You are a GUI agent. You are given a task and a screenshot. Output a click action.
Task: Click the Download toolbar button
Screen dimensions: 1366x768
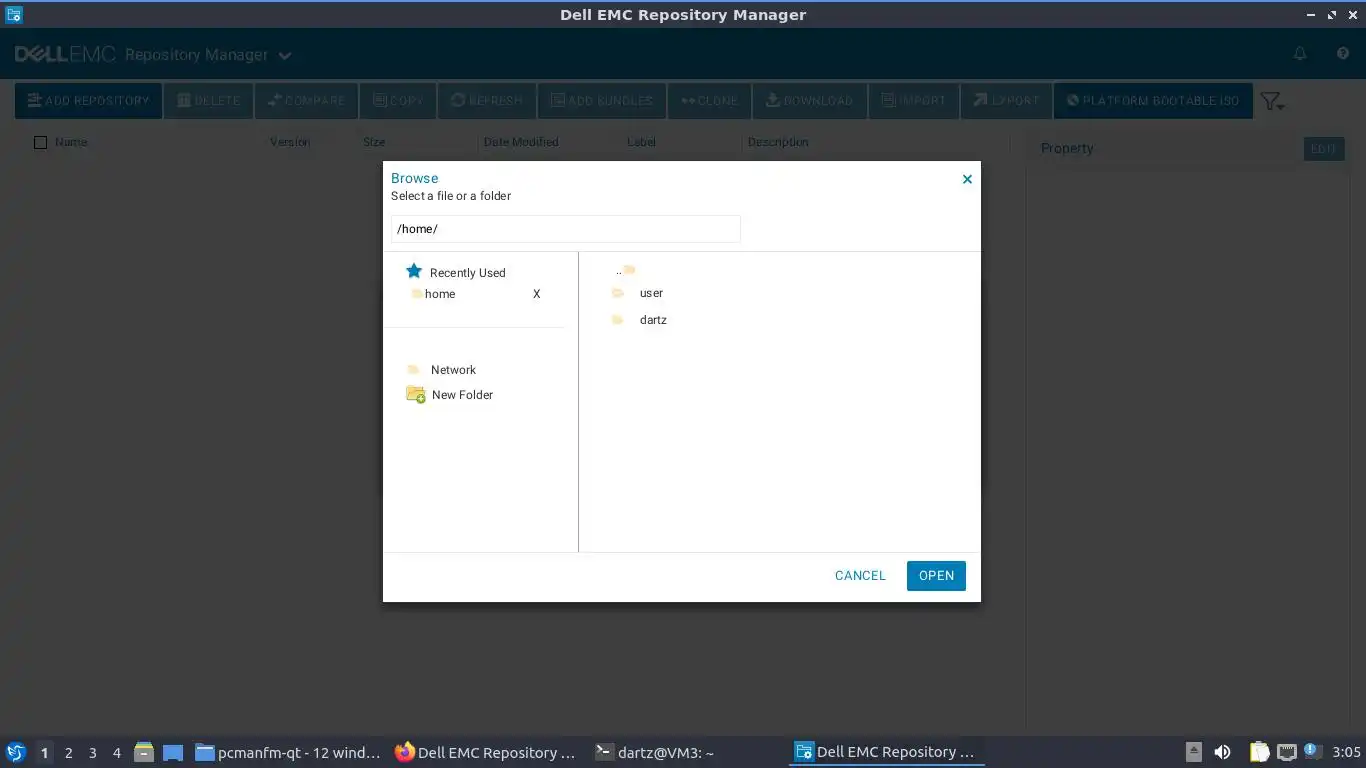click(x=810, y=100)
